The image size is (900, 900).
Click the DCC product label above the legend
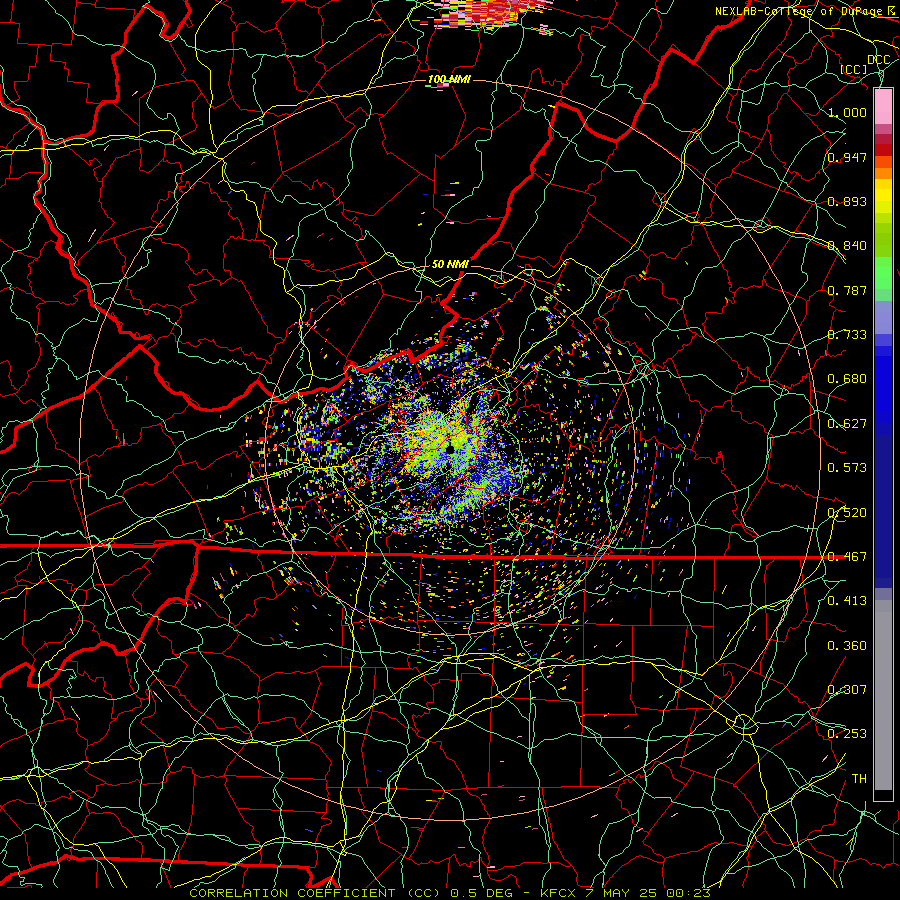coord(878,60)
